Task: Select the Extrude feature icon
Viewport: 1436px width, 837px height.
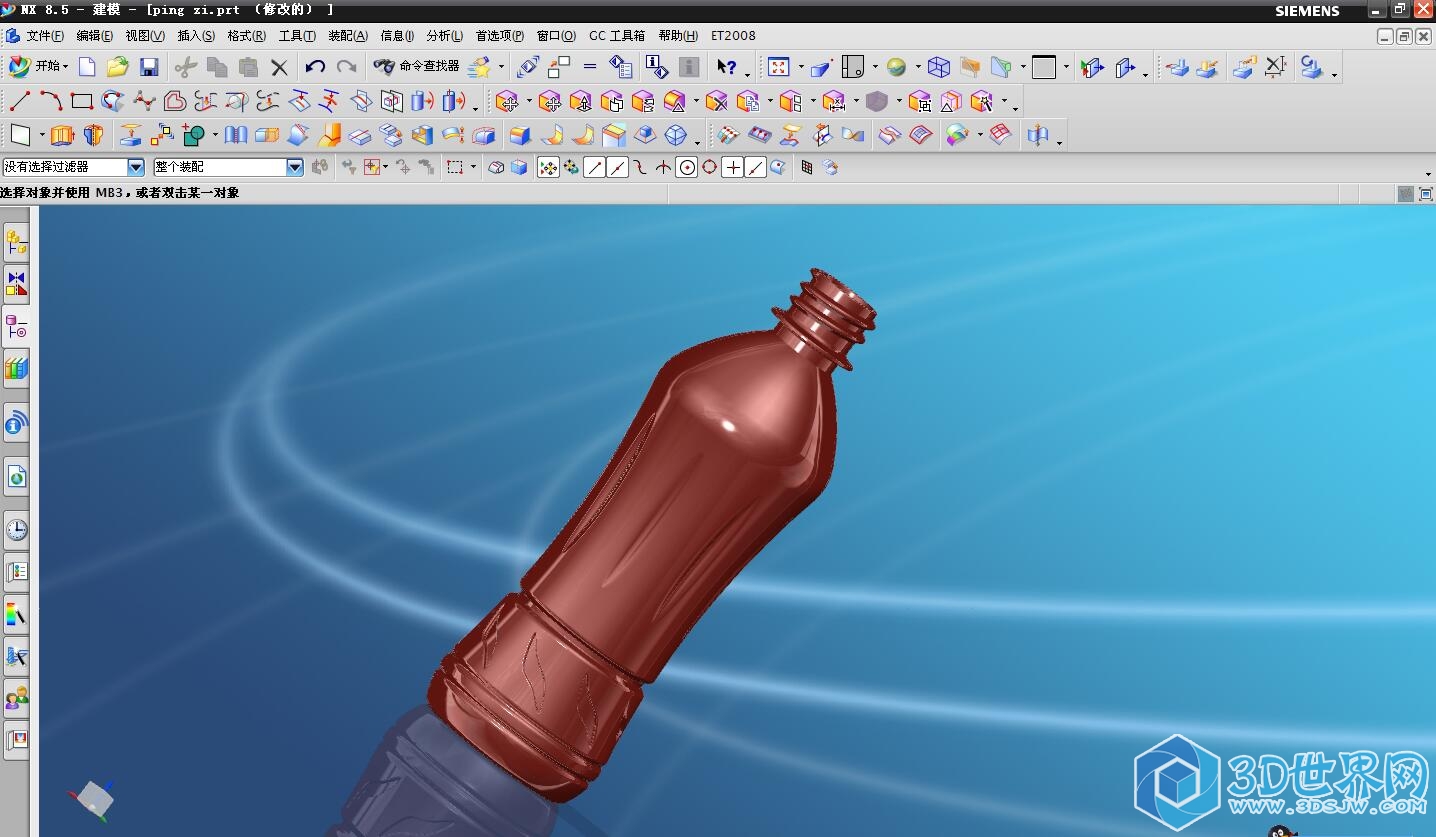Action: (x=62, y=134)
